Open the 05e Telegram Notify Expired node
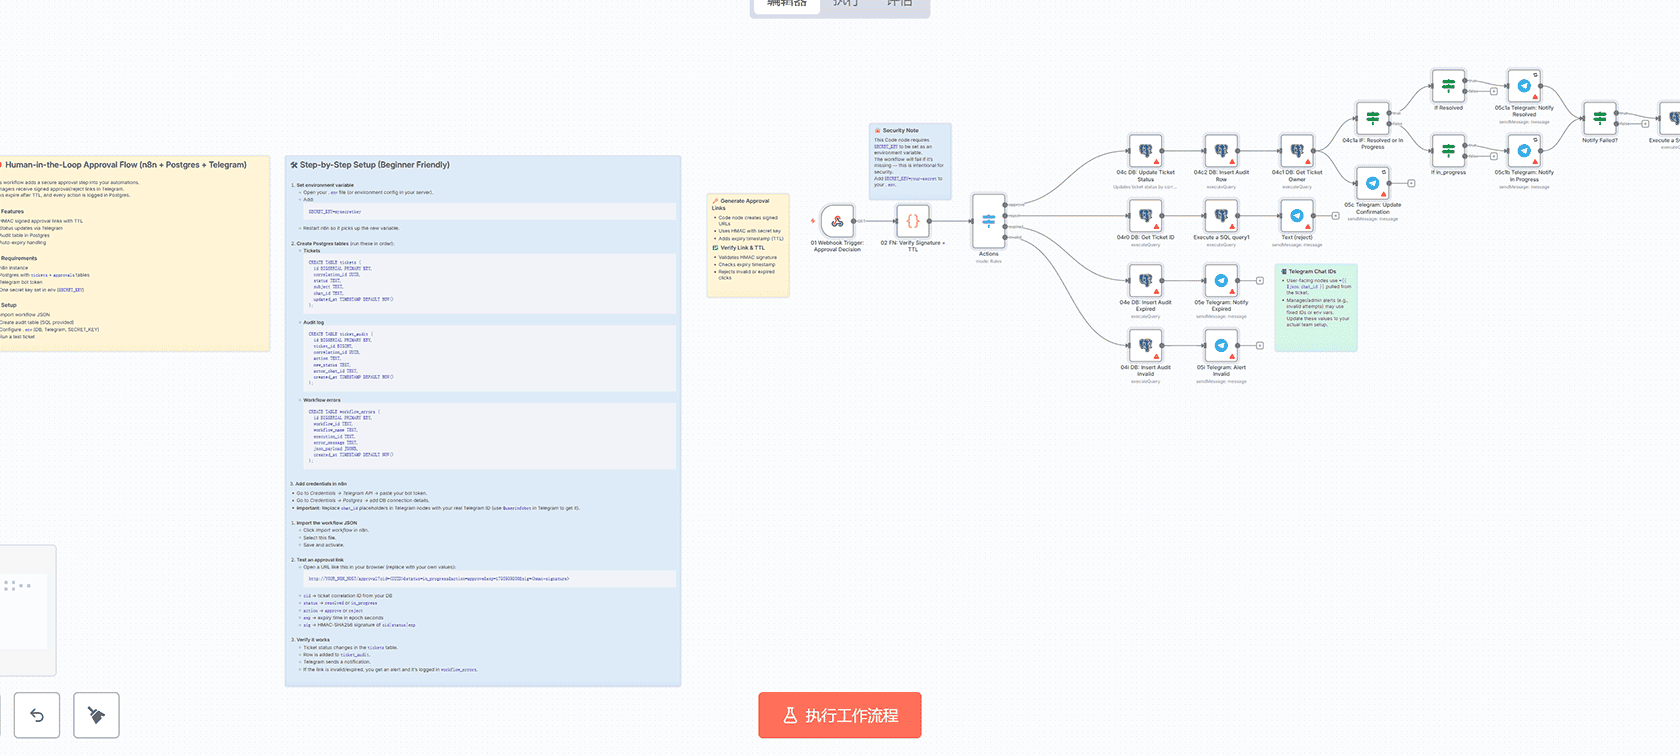 point(1221,281)
